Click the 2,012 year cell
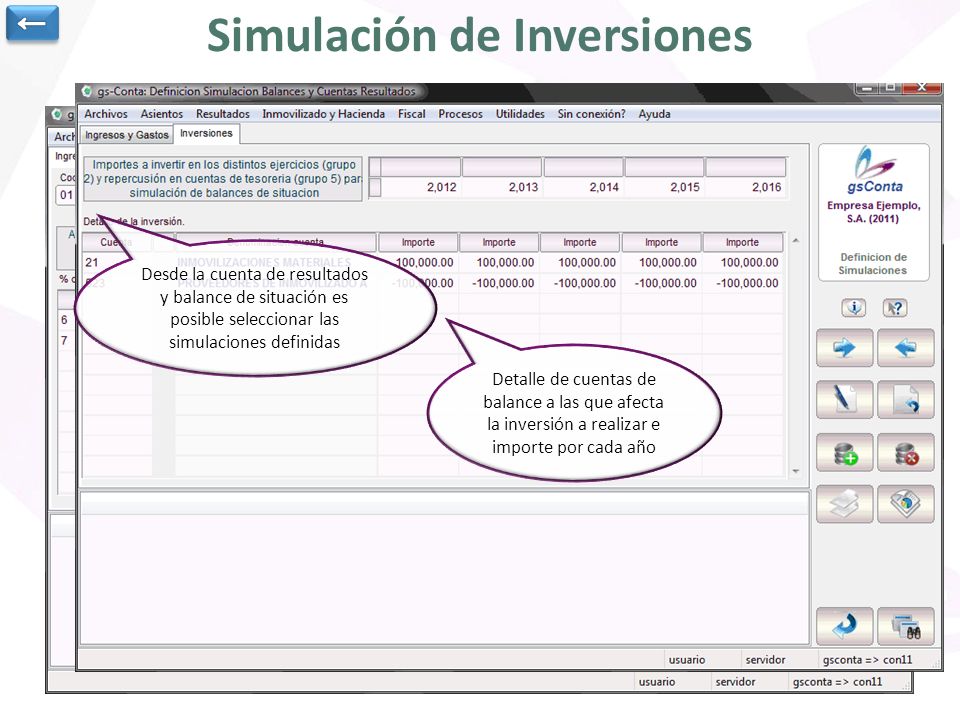Screen dimensions: 960x720 (x=421, y=187)
